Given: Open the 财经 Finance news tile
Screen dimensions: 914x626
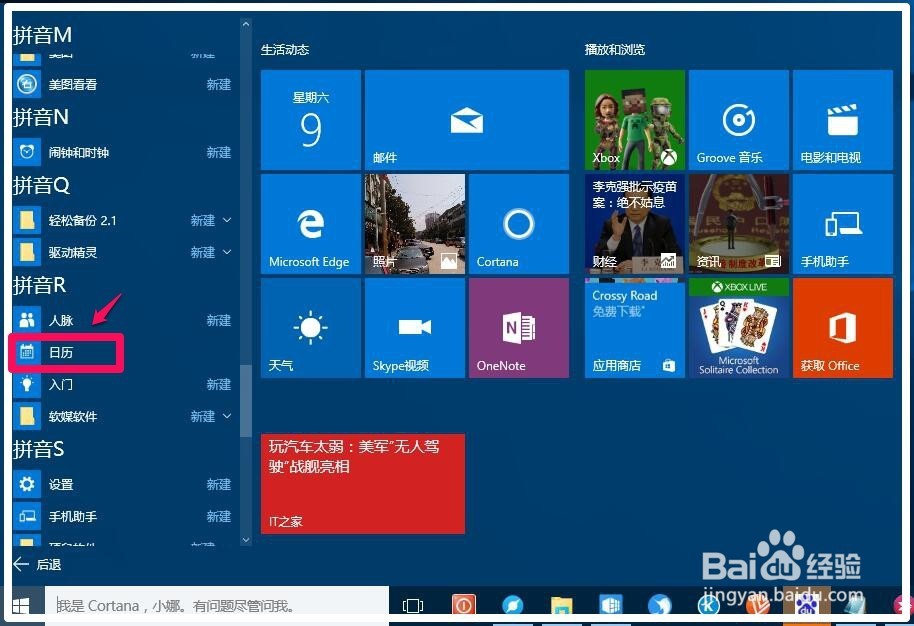Looking at the screenshot, I should click(635, 224).
